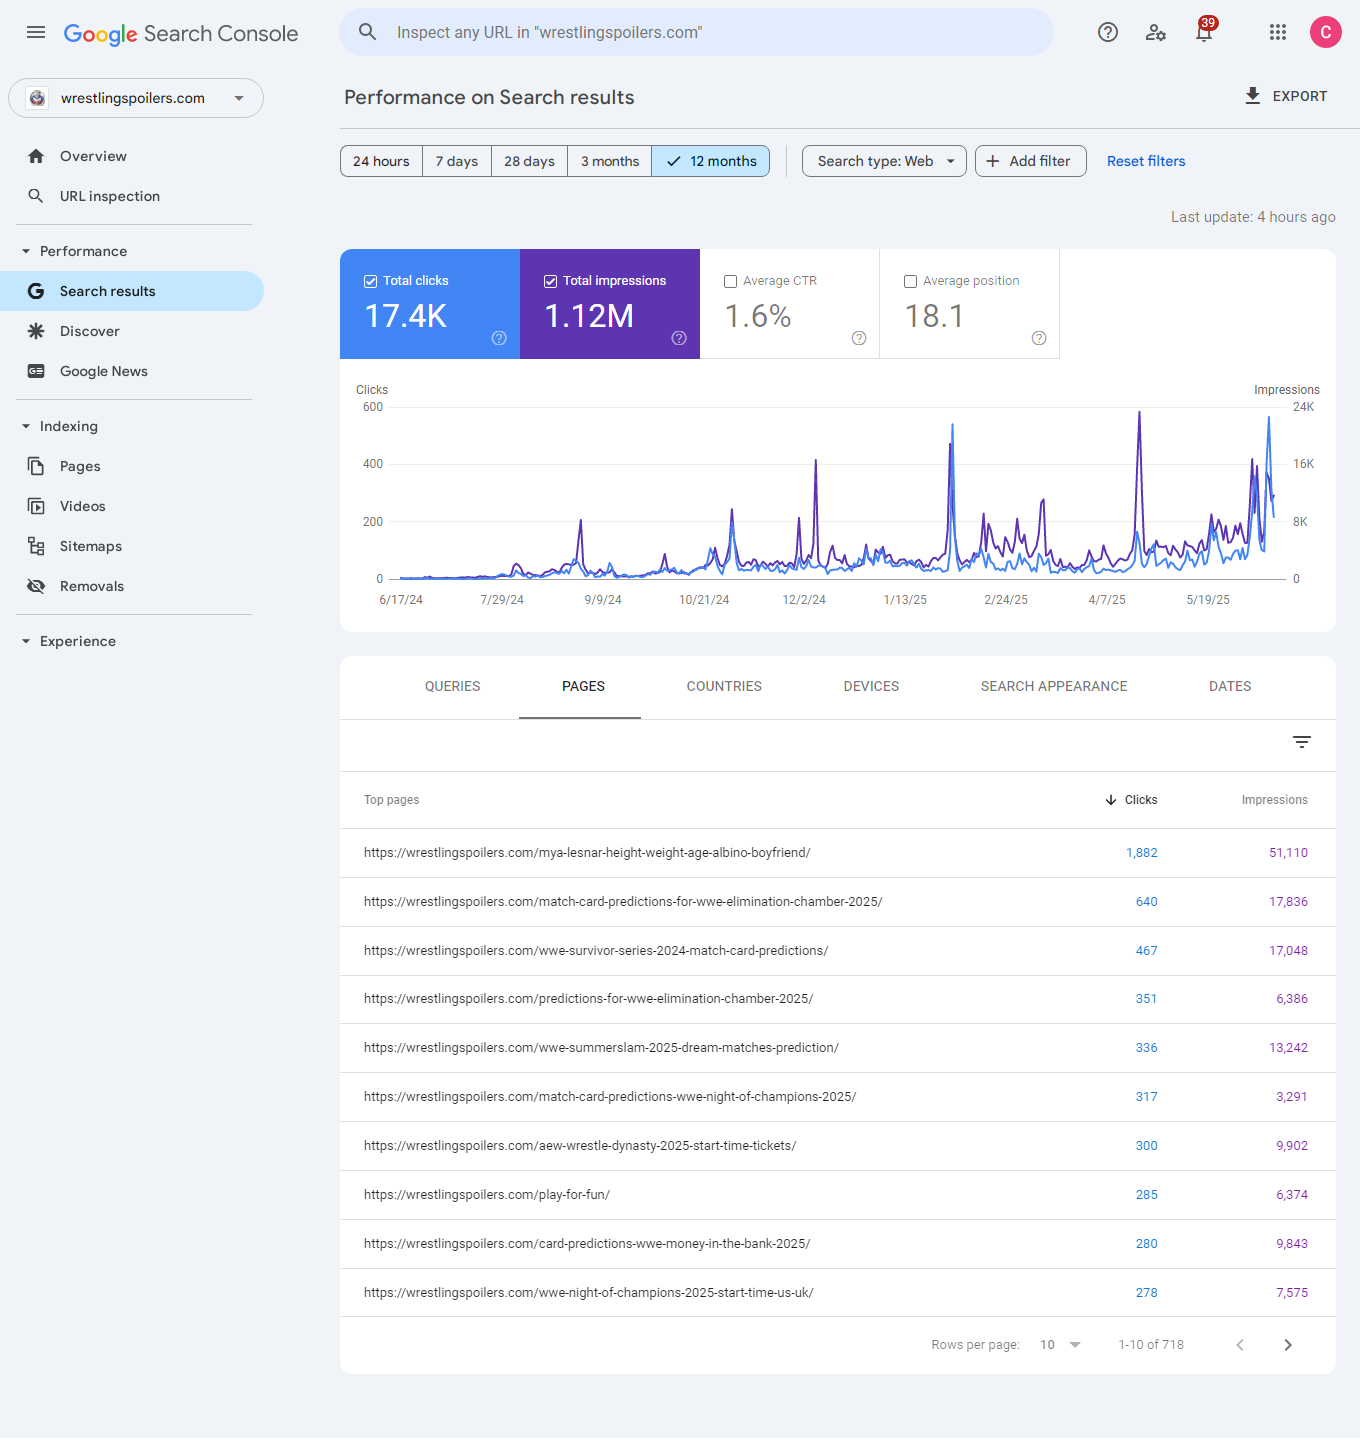Click the Help question mark icon
Screen dimensions: 1360x1441
[1107, 32]
